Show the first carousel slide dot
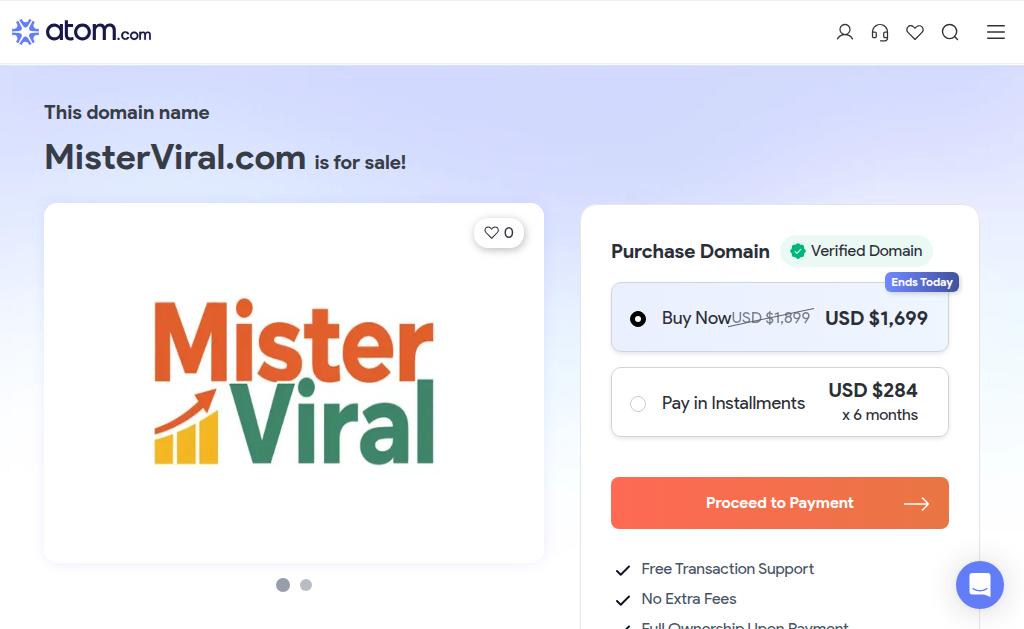The height and width of the screenshot is (629, 1024). [283, 585]
